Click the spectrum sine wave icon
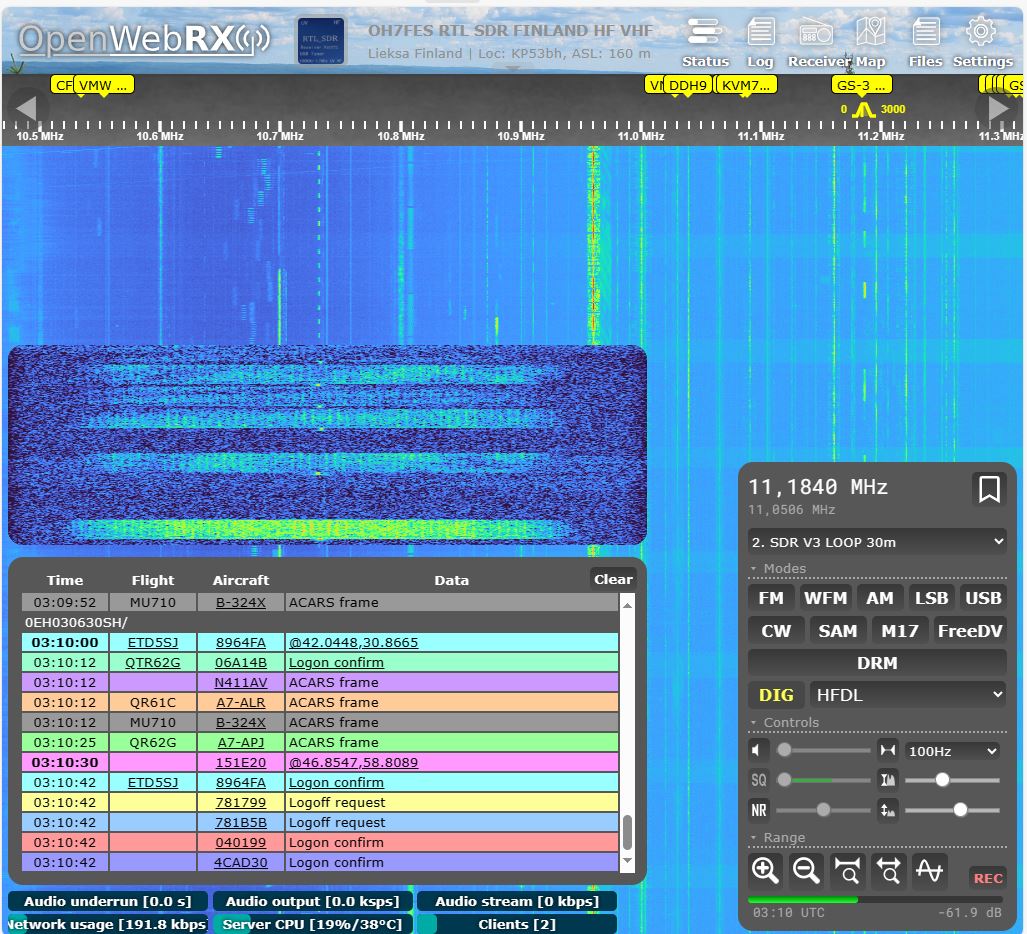This screenshot has width=1027, height=934. (x=929, y=871)
